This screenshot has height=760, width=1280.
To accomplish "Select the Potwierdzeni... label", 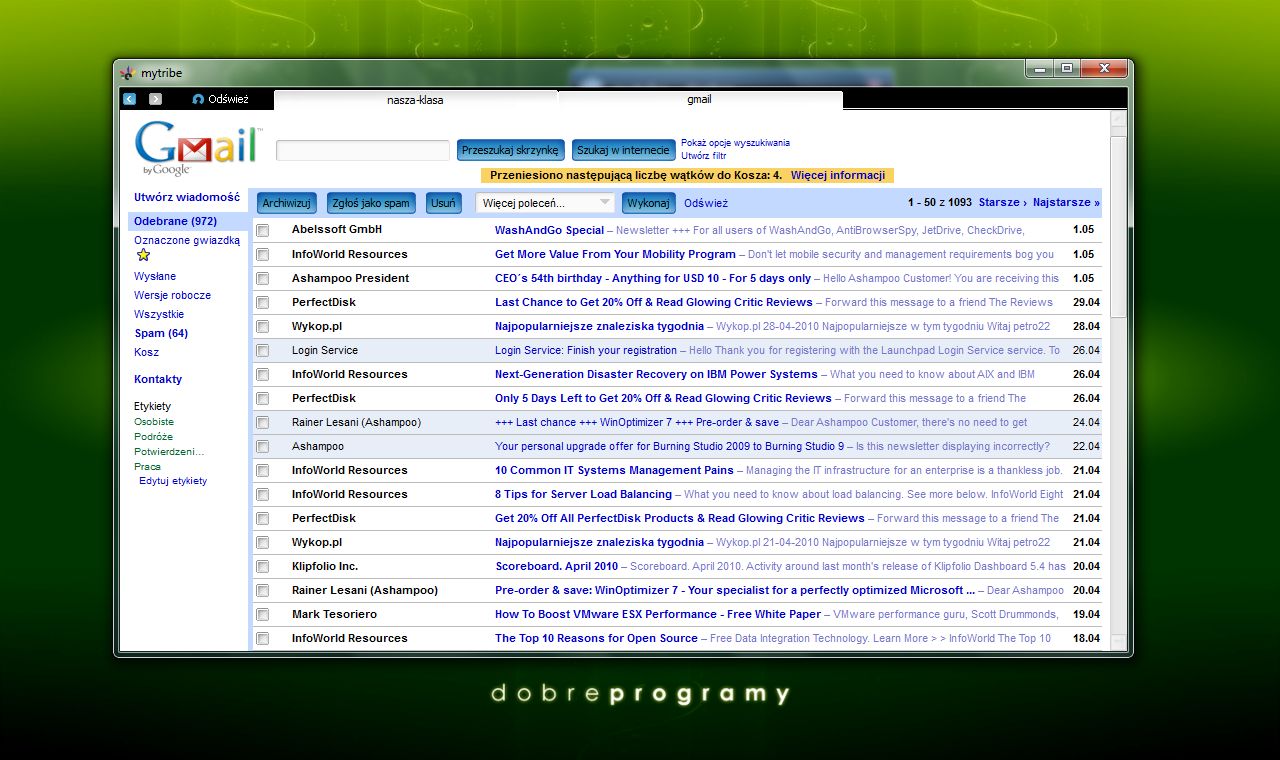I will pyautogui.click(x=169, y=452).
